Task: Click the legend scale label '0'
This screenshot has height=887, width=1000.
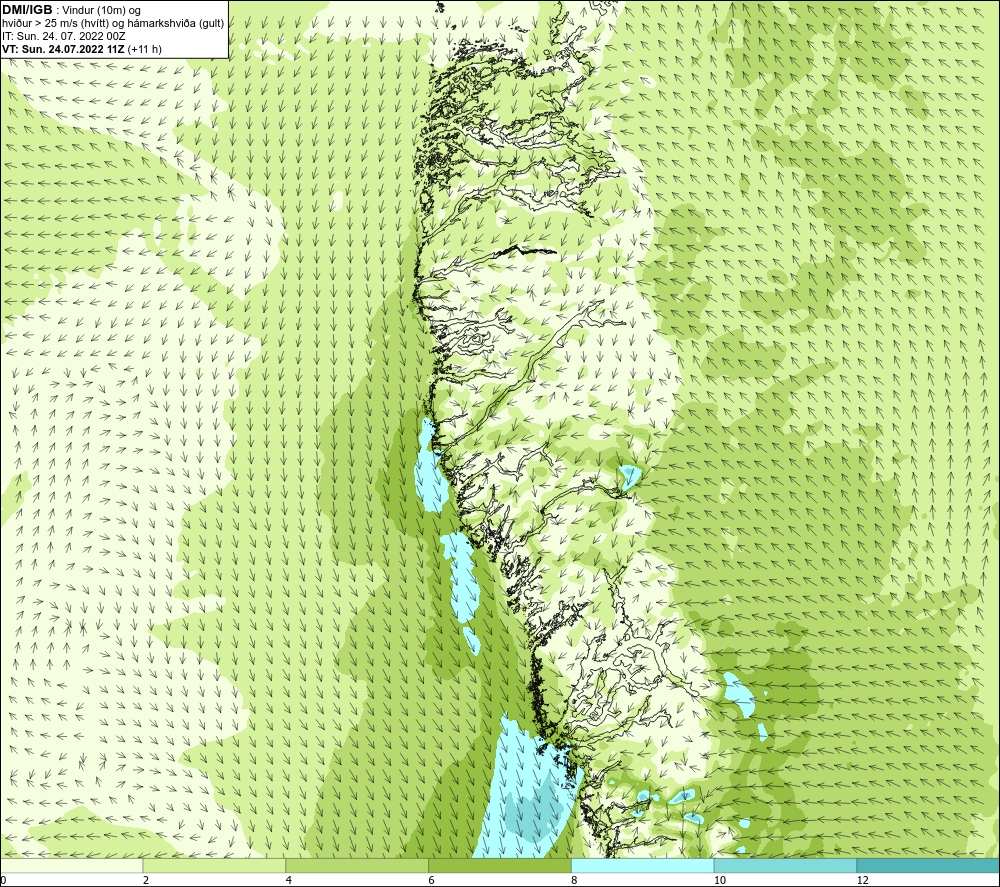Action: point(3,880)
